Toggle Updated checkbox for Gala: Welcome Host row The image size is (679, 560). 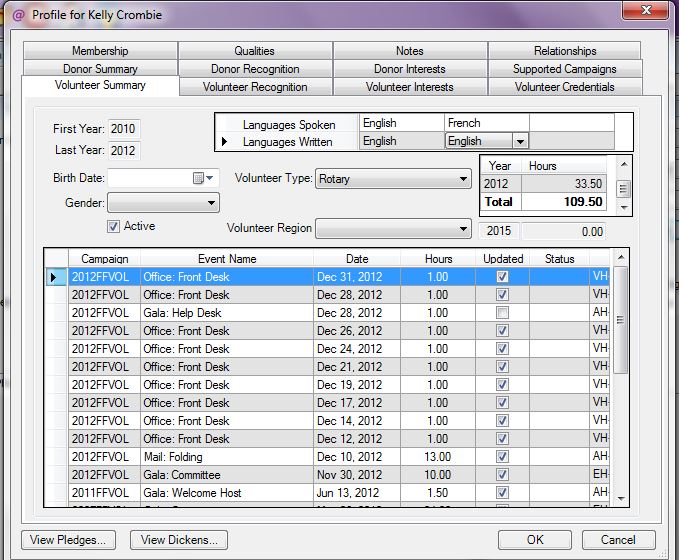point(502,492)
